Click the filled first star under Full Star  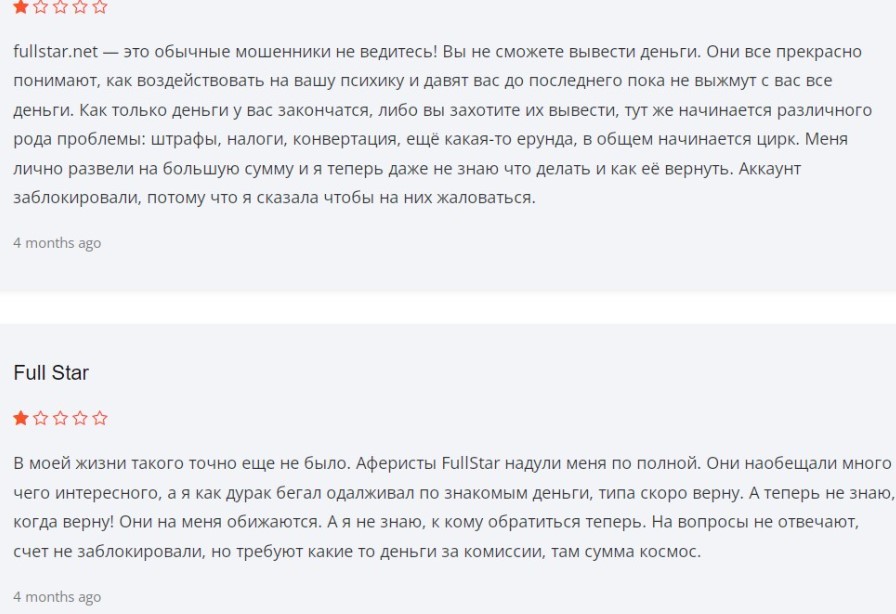click(x=21, y=418)
